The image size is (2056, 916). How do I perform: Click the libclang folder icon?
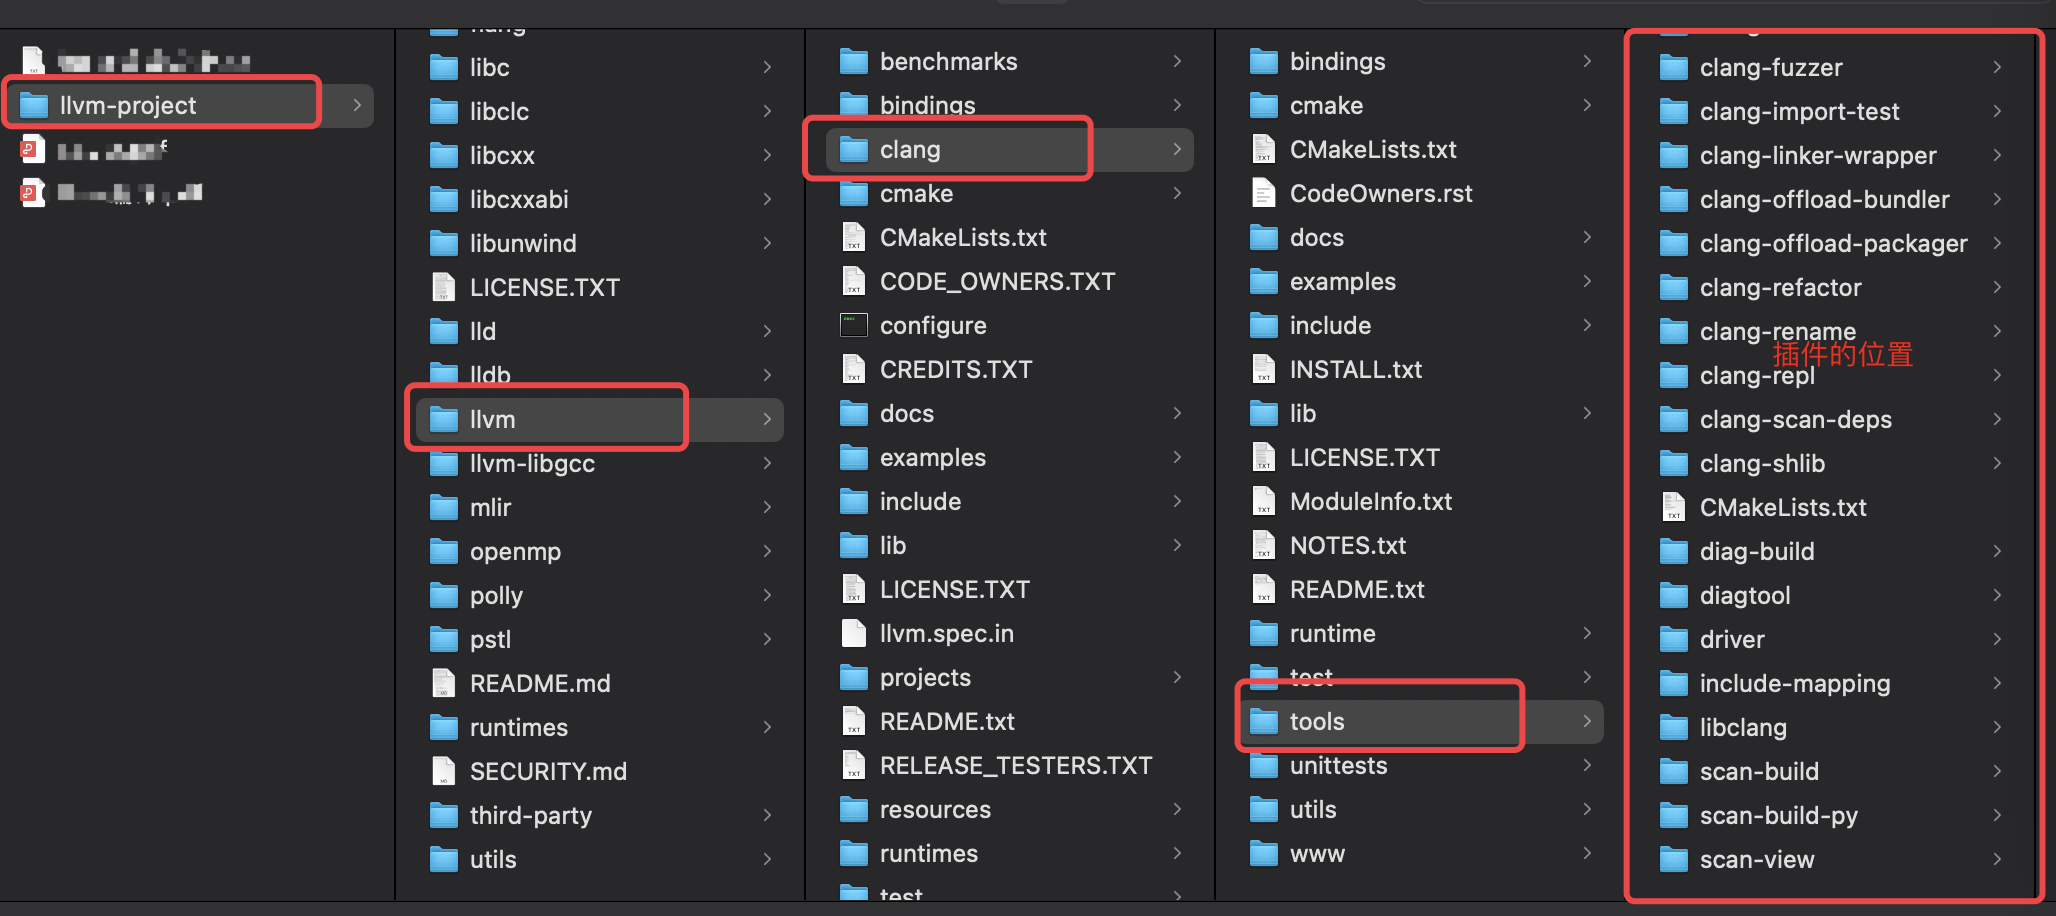1673,727
